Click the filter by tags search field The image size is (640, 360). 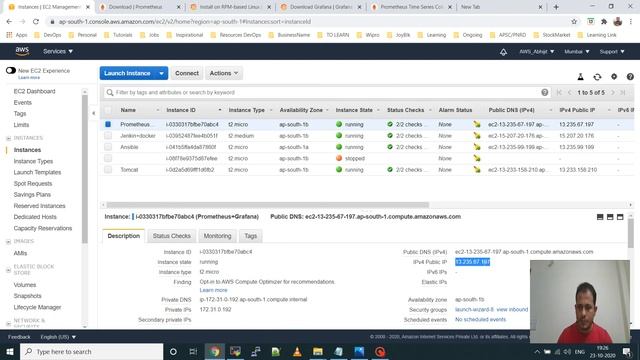click(x=327, y=93)
